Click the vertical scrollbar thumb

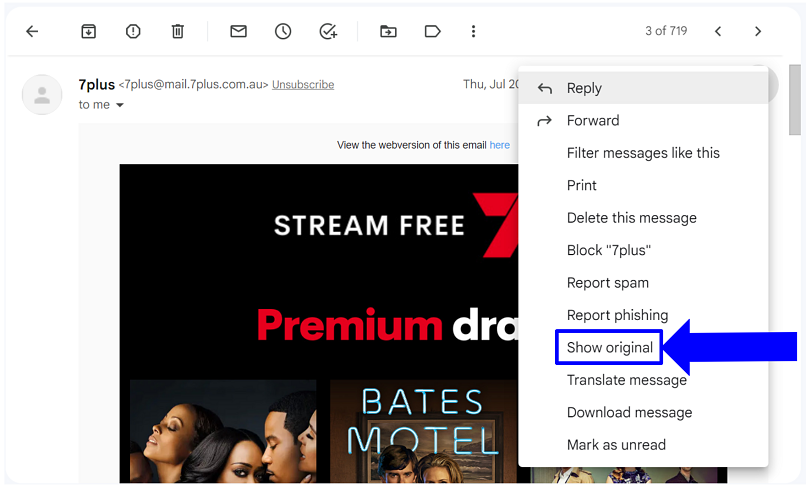795,100
